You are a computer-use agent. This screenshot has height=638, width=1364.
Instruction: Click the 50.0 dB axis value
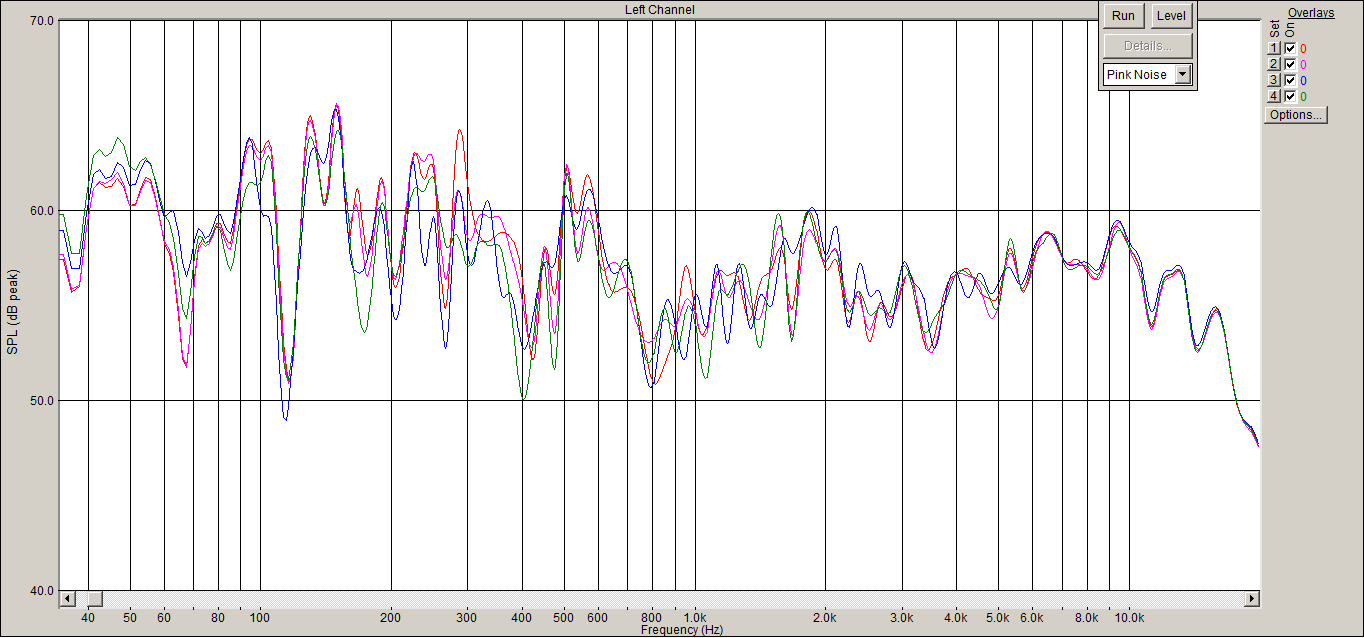click(42, 400)
